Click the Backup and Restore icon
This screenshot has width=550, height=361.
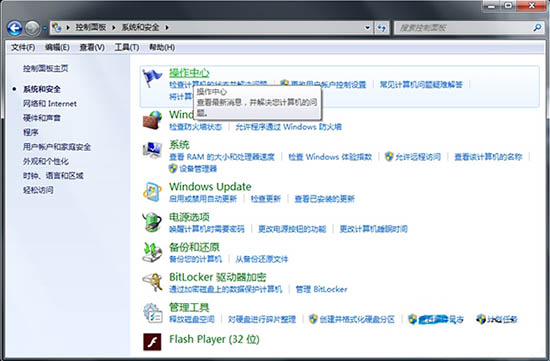tap(152, 252)
